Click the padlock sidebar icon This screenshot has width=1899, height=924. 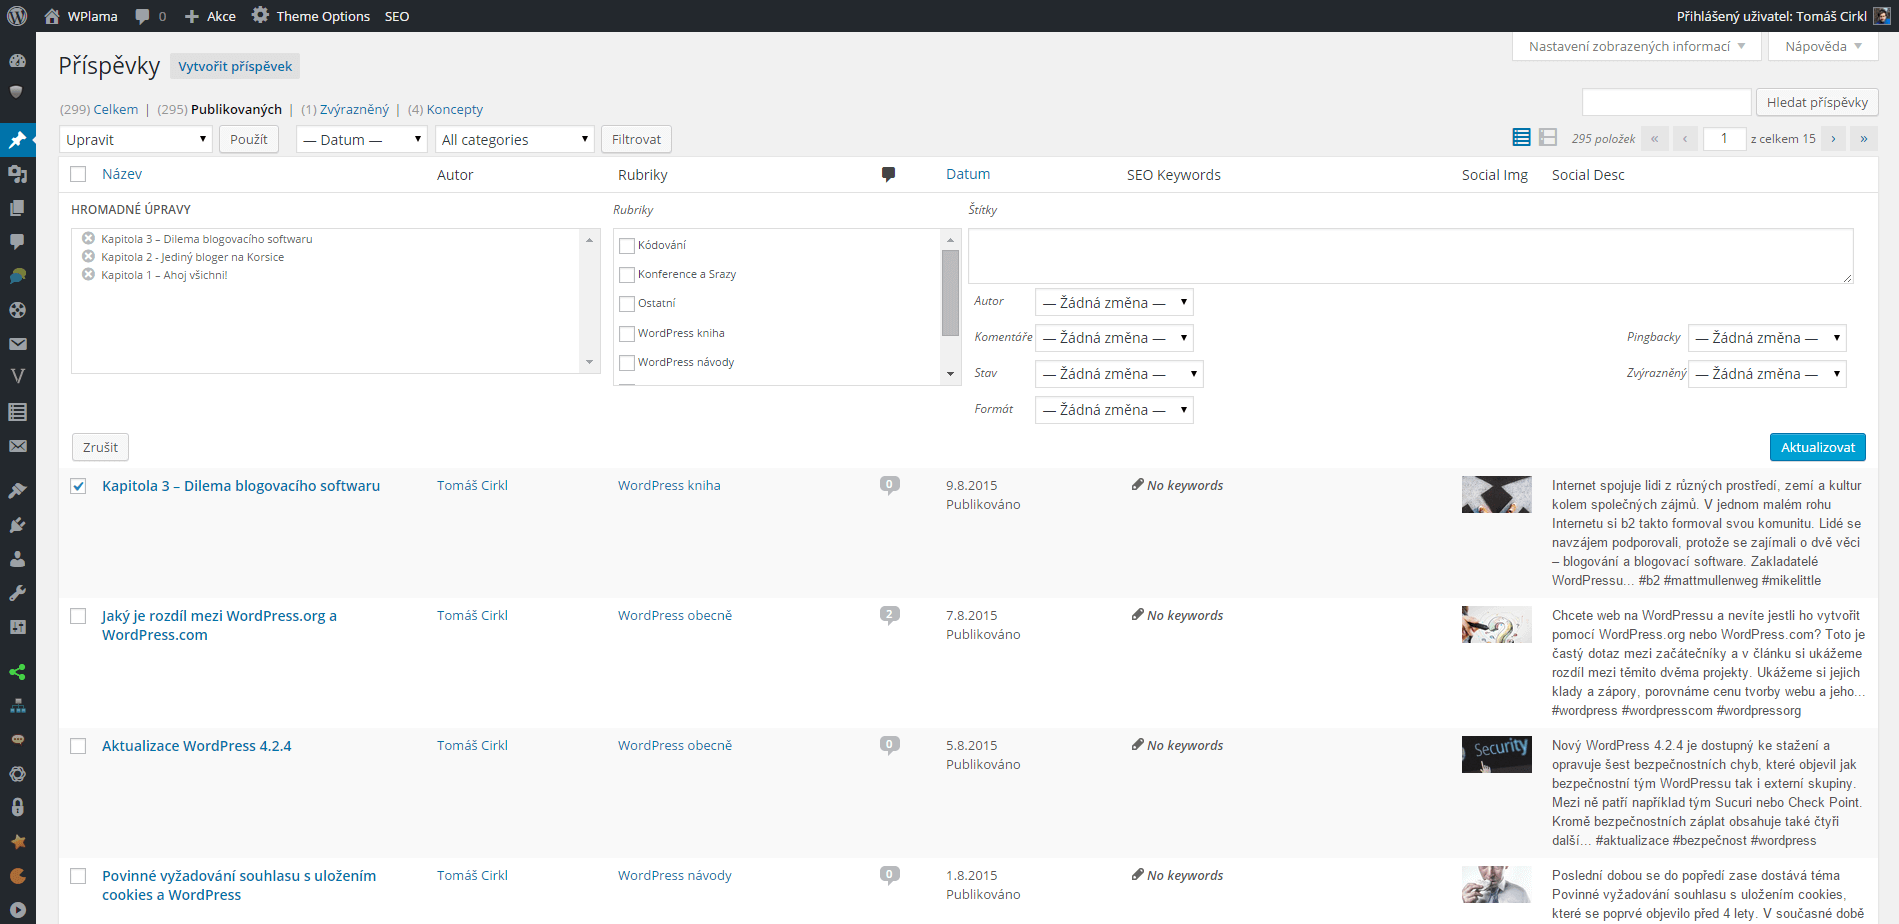tap(17, 807)
